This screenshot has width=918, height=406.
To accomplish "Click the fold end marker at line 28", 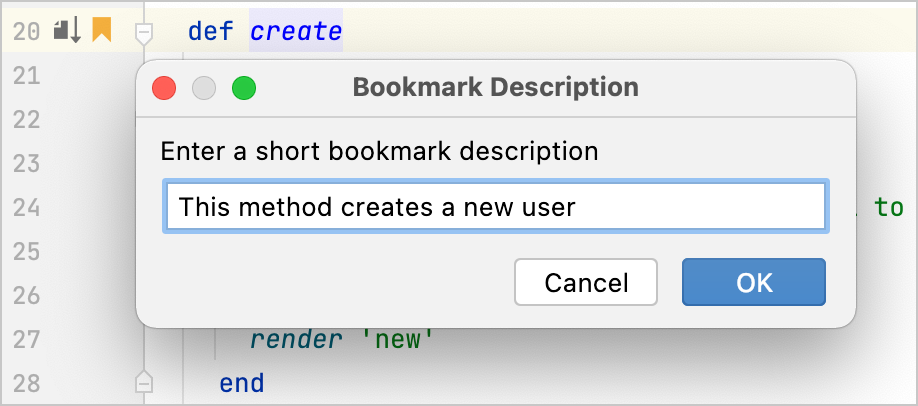I will [x=143, y=382].
